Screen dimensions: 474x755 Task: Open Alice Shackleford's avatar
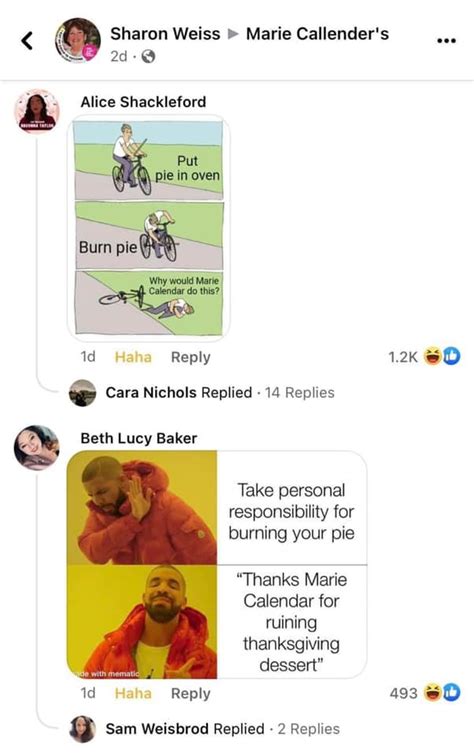click(x=37, y=111)
